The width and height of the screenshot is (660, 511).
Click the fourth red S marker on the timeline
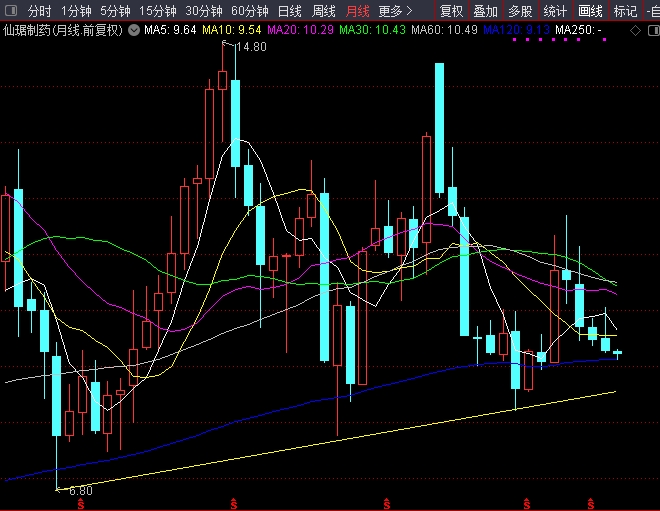coord(527,504)
